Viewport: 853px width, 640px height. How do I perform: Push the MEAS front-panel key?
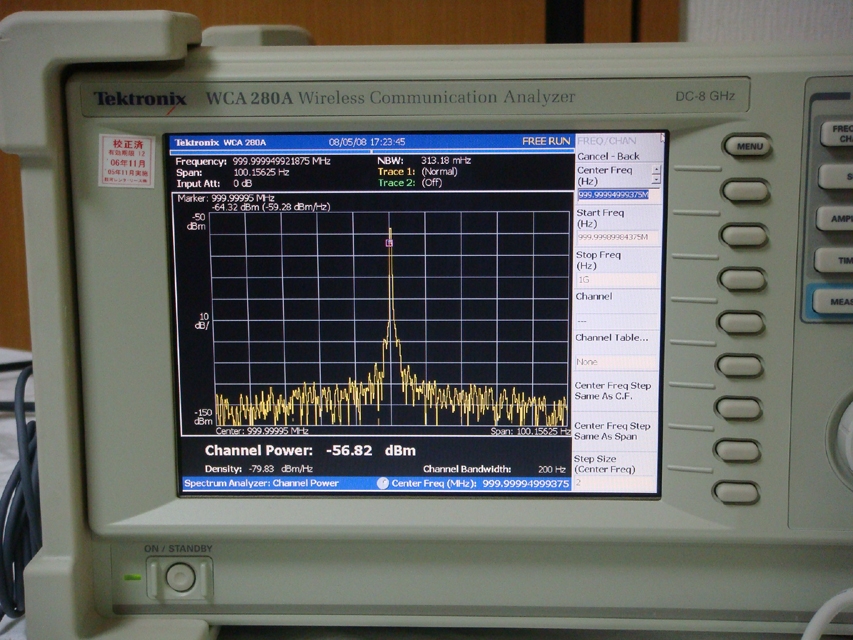835,301
